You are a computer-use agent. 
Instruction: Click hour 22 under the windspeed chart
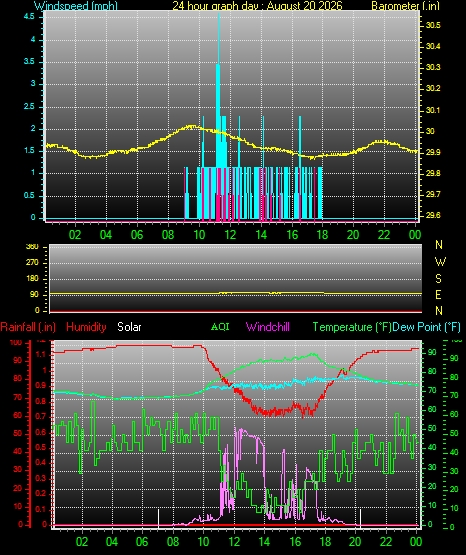tap(384, 235)
